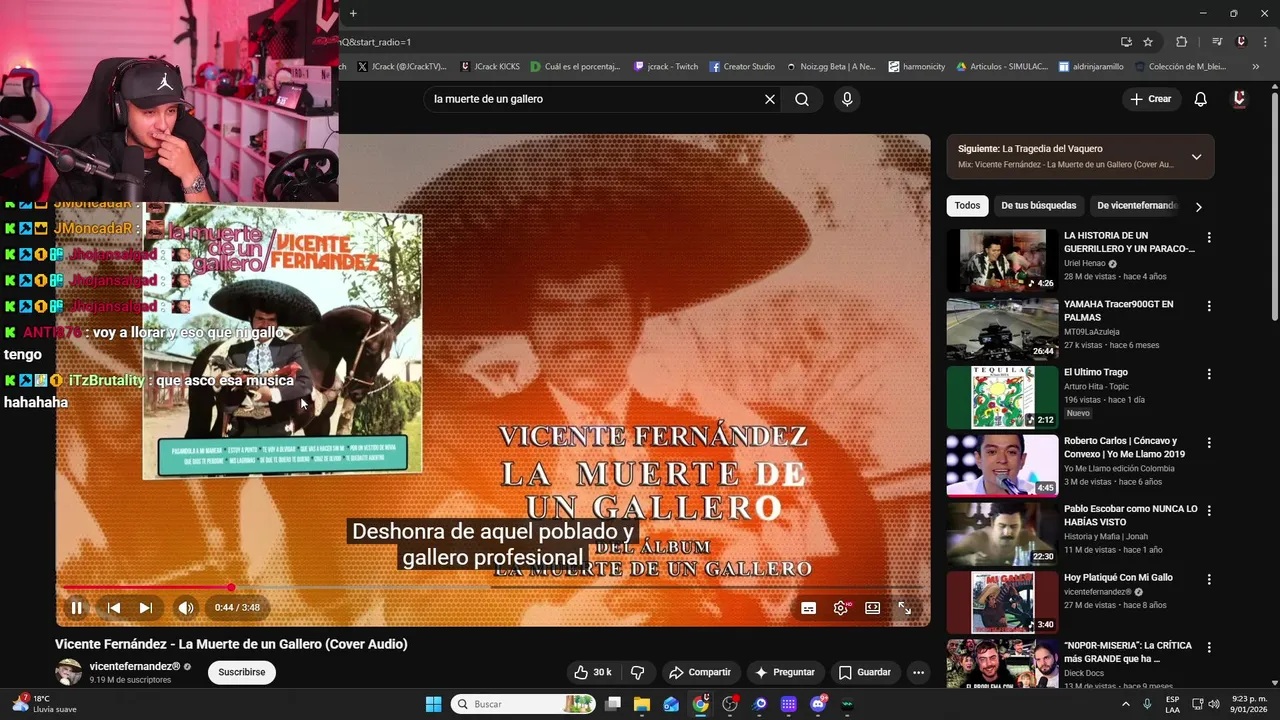This screenshot has height=720, width=1280.
Task: Open the Chrome profile avatar
Action: [x=1241, y=42]
